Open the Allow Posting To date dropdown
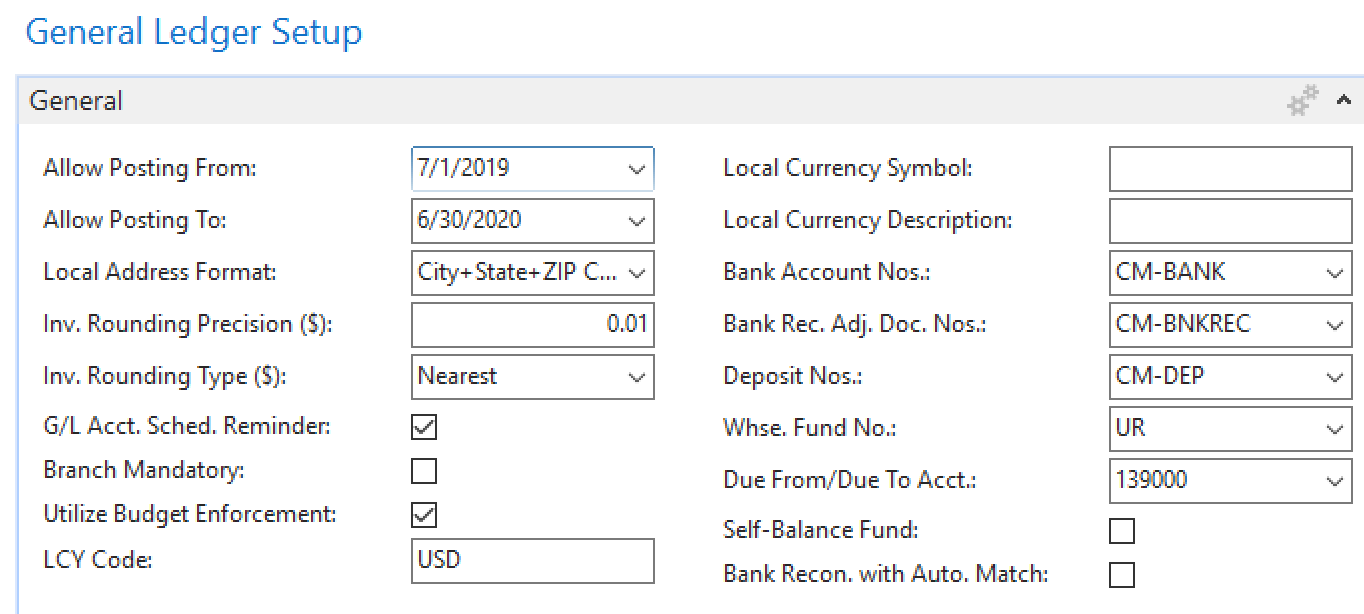 point(636,221)
